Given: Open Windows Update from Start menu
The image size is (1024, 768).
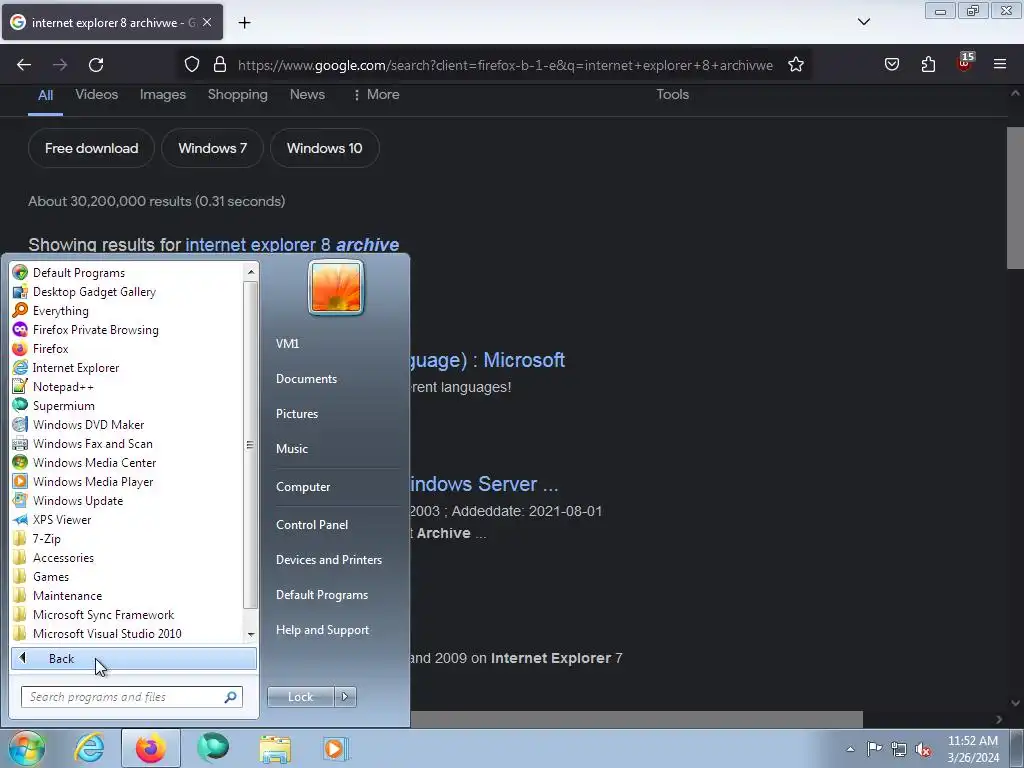Looking at the screenshot, I should (78, 501).
